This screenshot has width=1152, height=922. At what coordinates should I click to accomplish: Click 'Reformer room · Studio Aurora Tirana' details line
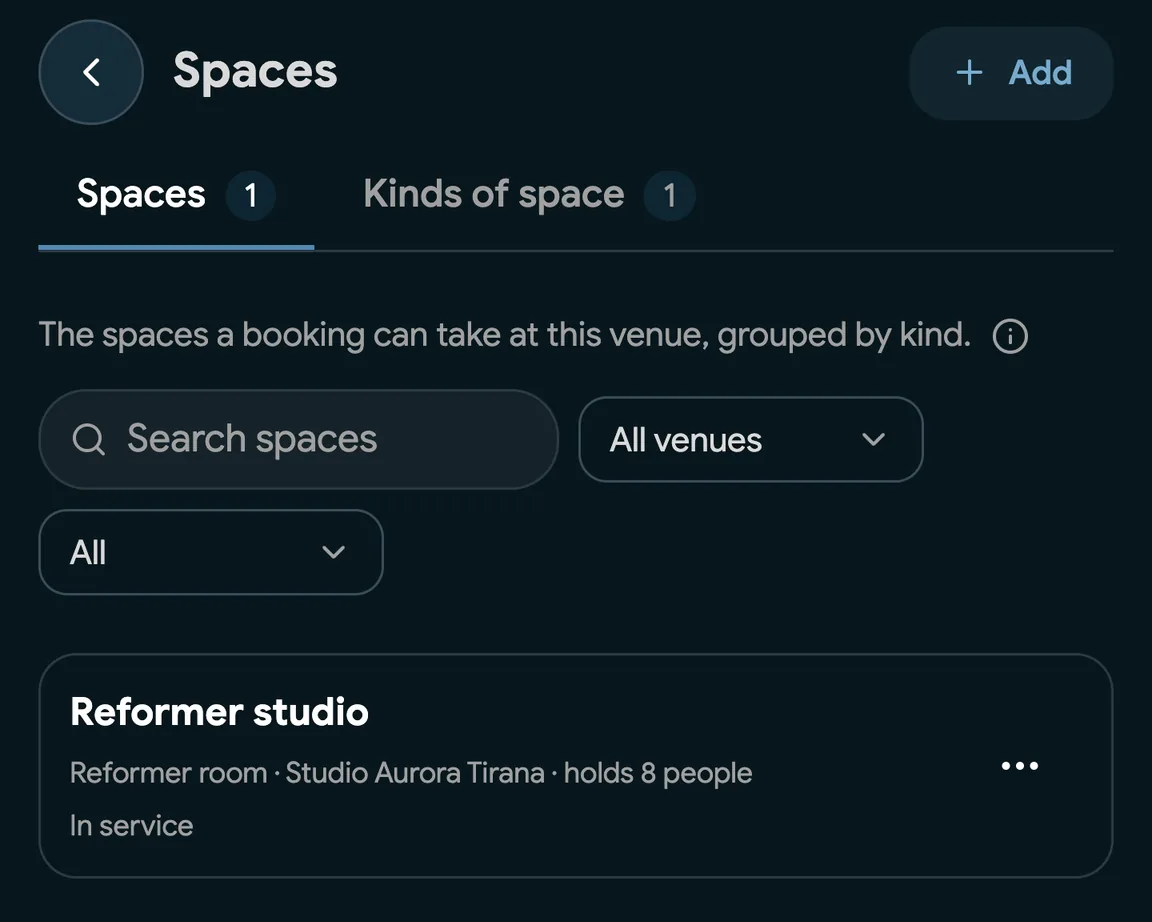pos(411,773)
